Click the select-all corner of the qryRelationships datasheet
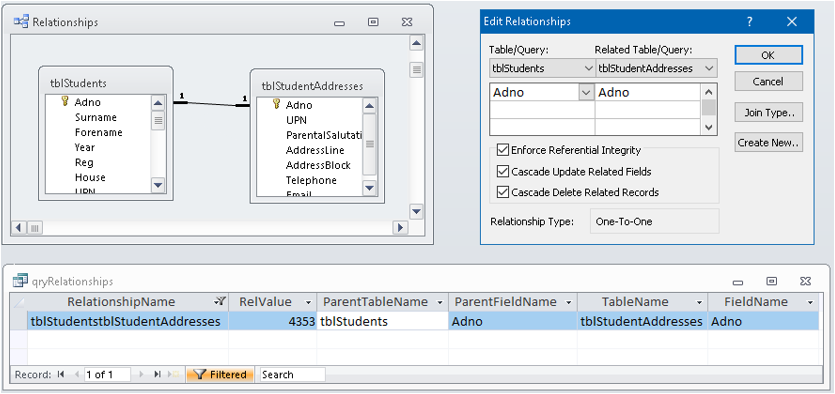Image resolution: width=835 pixels, height=394 pixels. point(19,302)
